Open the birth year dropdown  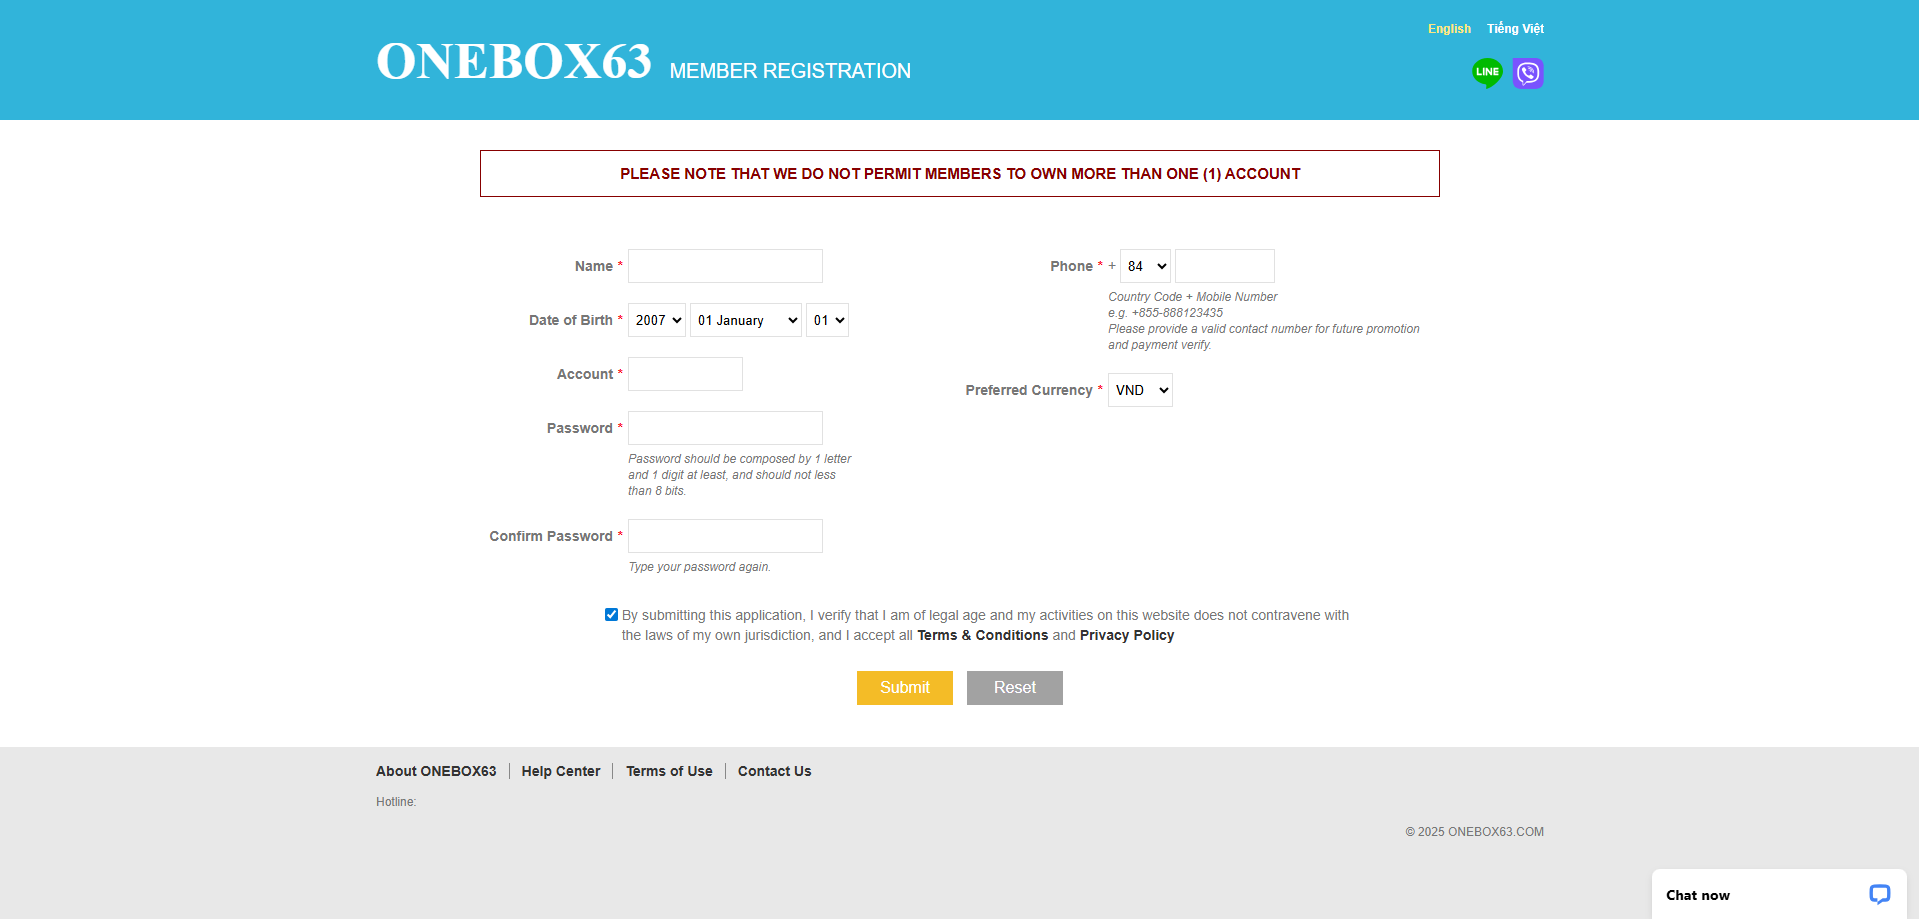click(656, 320)
